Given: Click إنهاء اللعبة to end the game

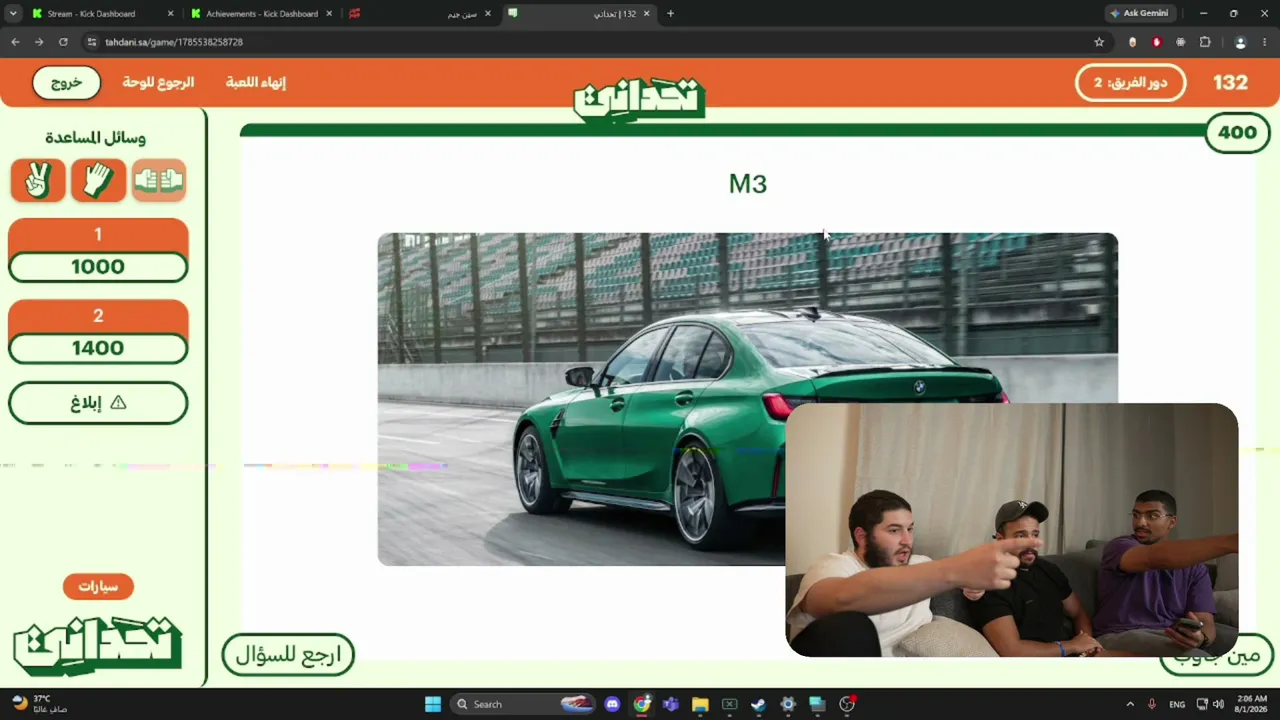Looking at the screenshot, I should [x=255, y=82].
